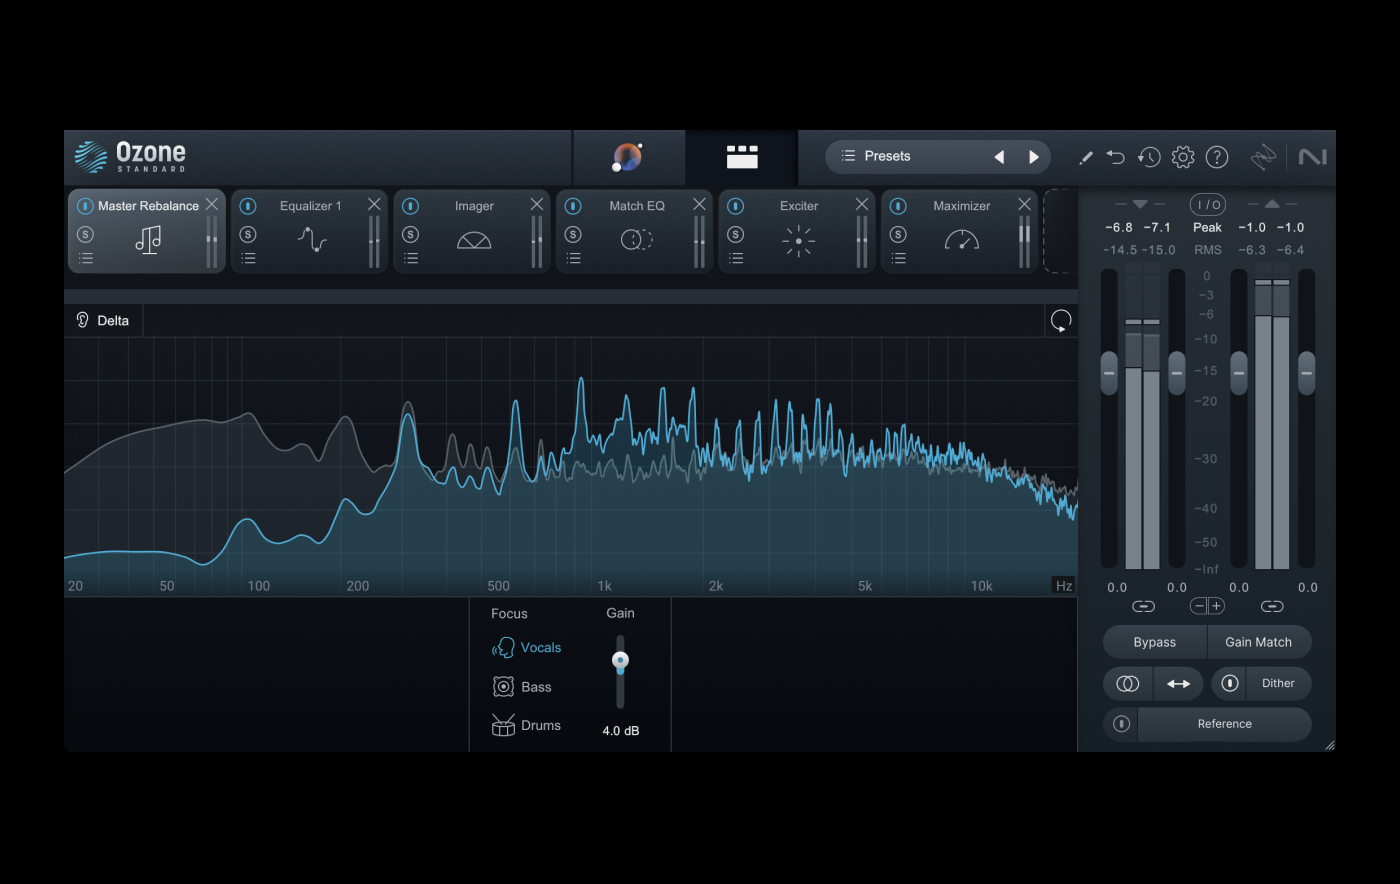
Task: Click the reset circular arrow icon
Action: click(x=1061, y=321)
